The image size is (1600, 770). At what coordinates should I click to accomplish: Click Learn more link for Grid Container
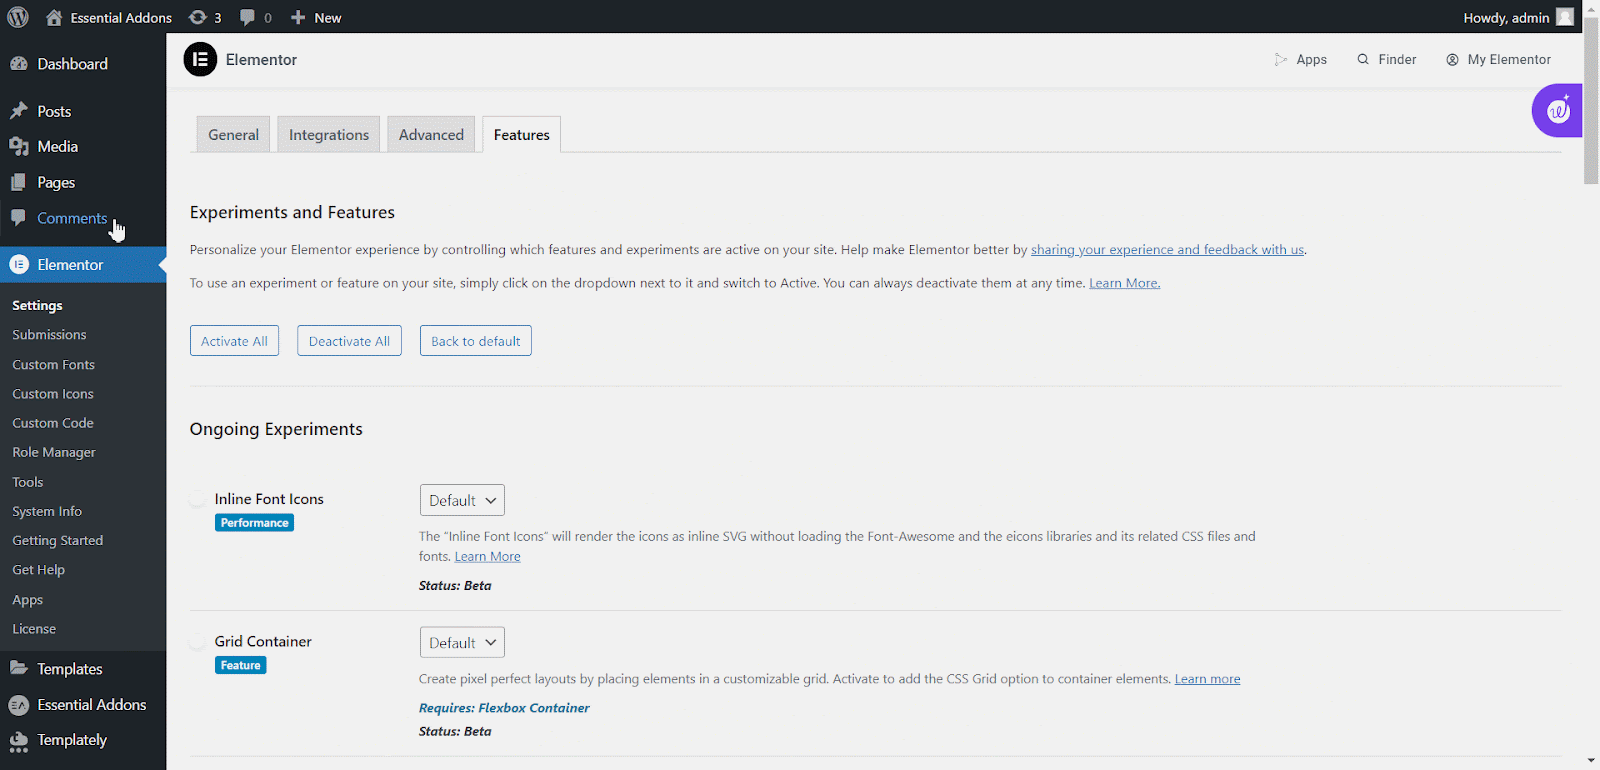click(x=1207, y=679)
